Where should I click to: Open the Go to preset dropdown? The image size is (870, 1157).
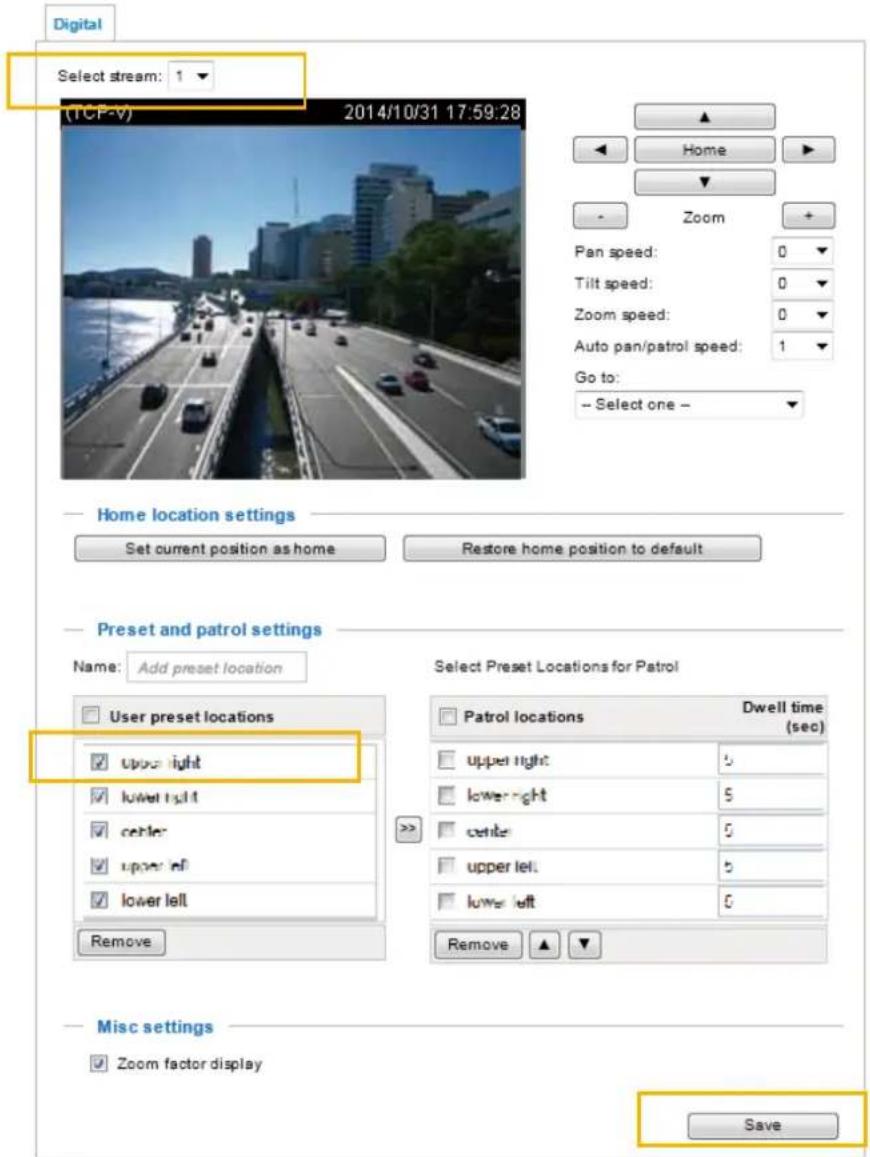(x=688, y=404)
